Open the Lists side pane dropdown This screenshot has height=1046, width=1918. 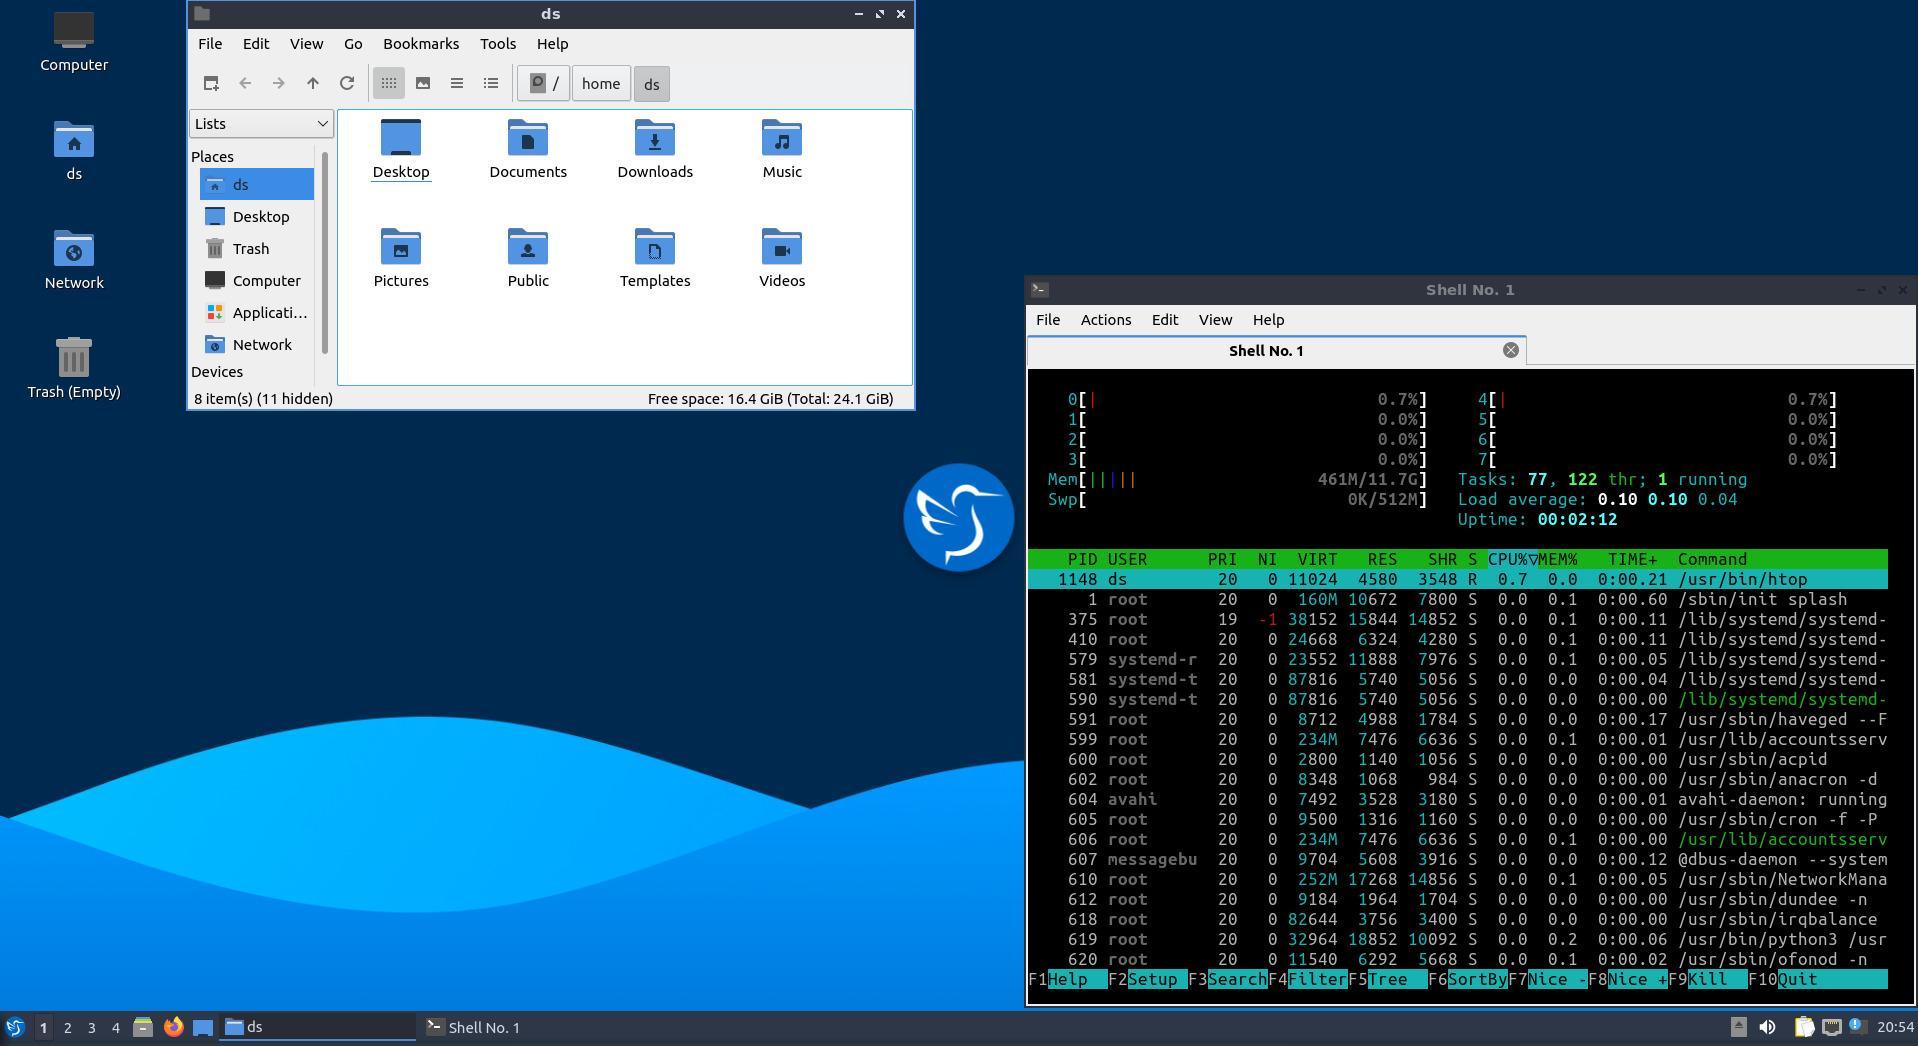pos(261,124)
